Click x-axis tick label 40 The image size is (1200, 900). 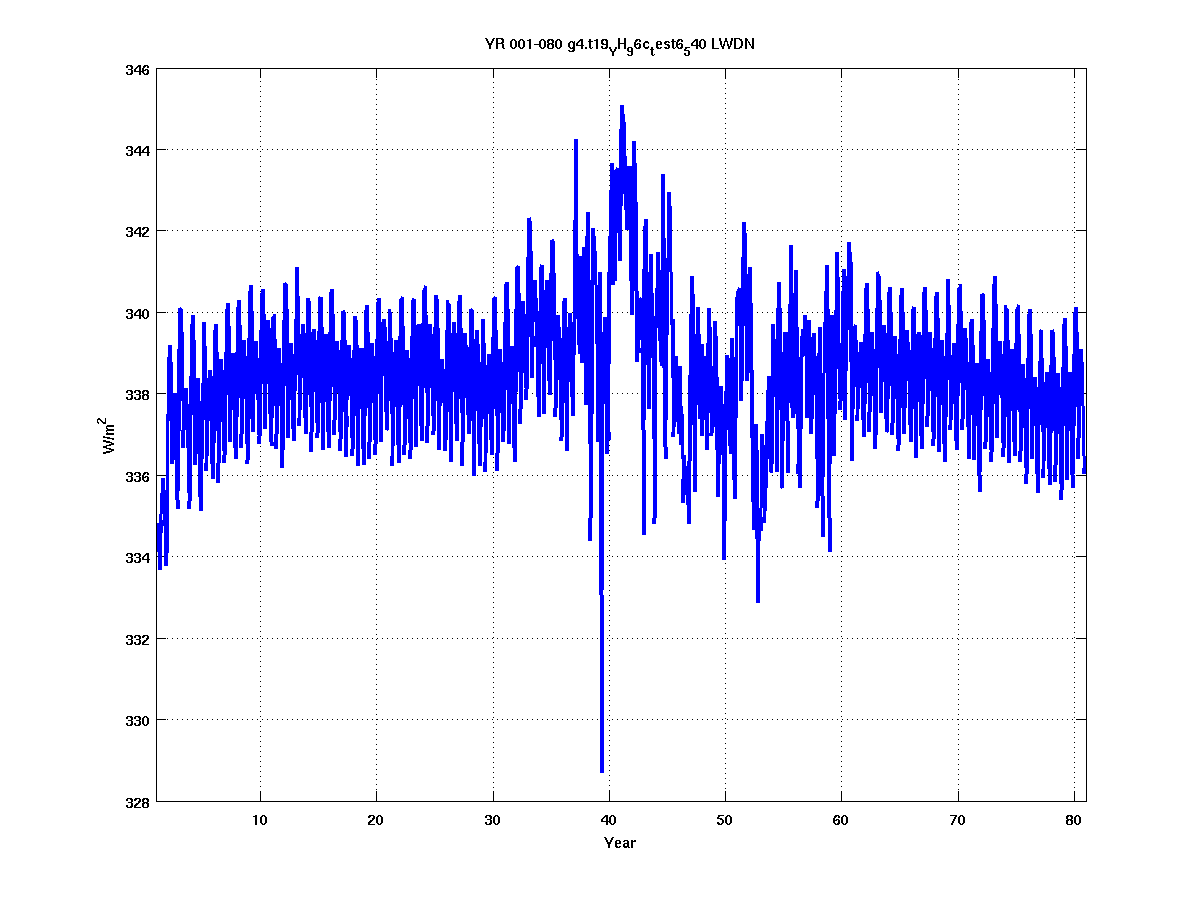[609, 820]
